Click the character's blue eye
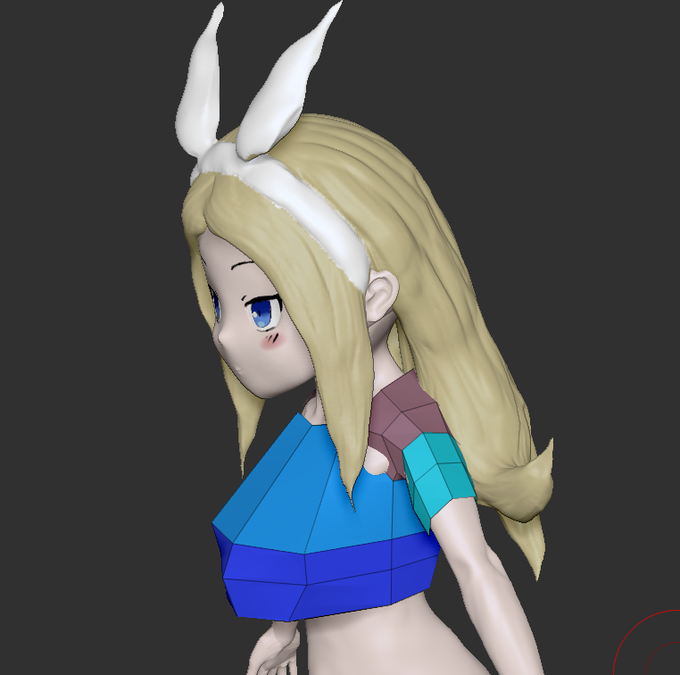 point(263,314)
